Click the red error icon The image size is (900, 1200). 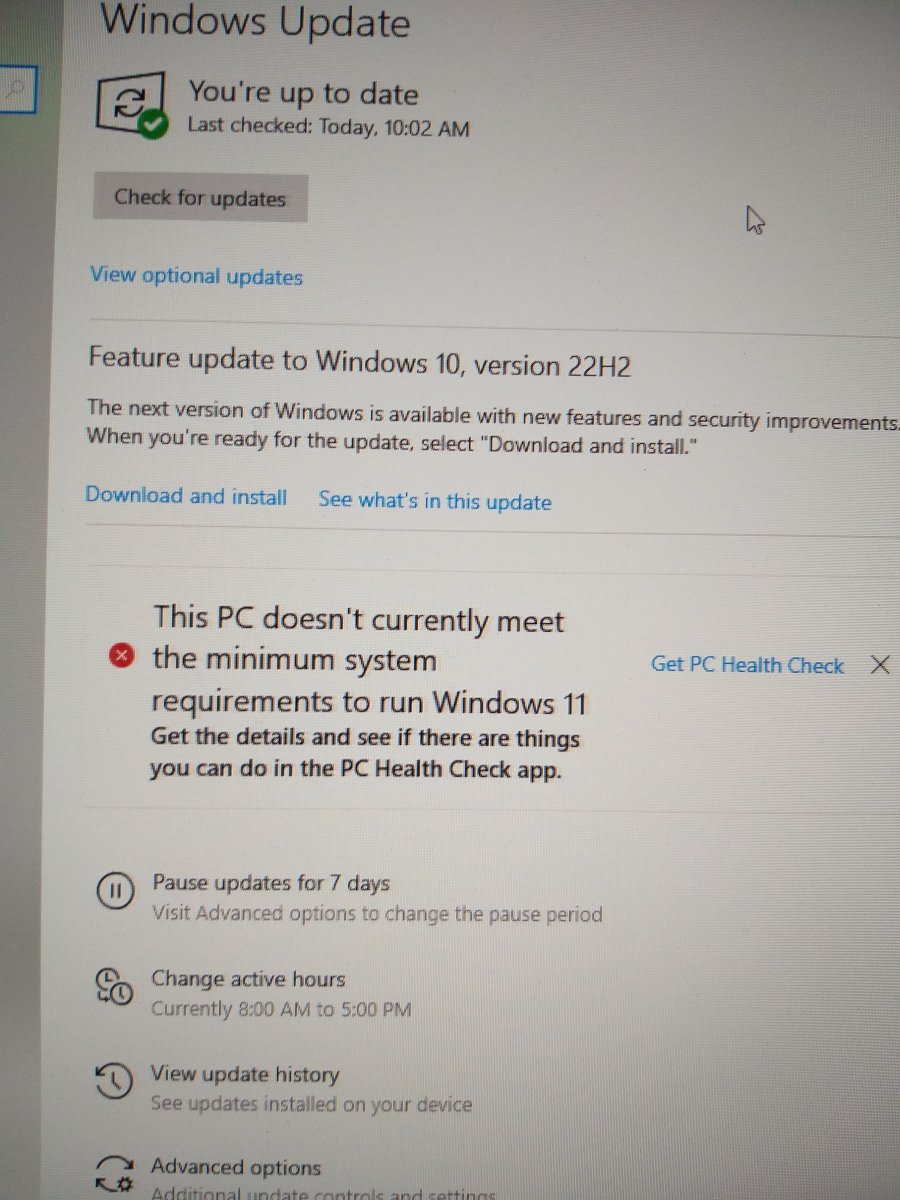(x=120, y=656)
